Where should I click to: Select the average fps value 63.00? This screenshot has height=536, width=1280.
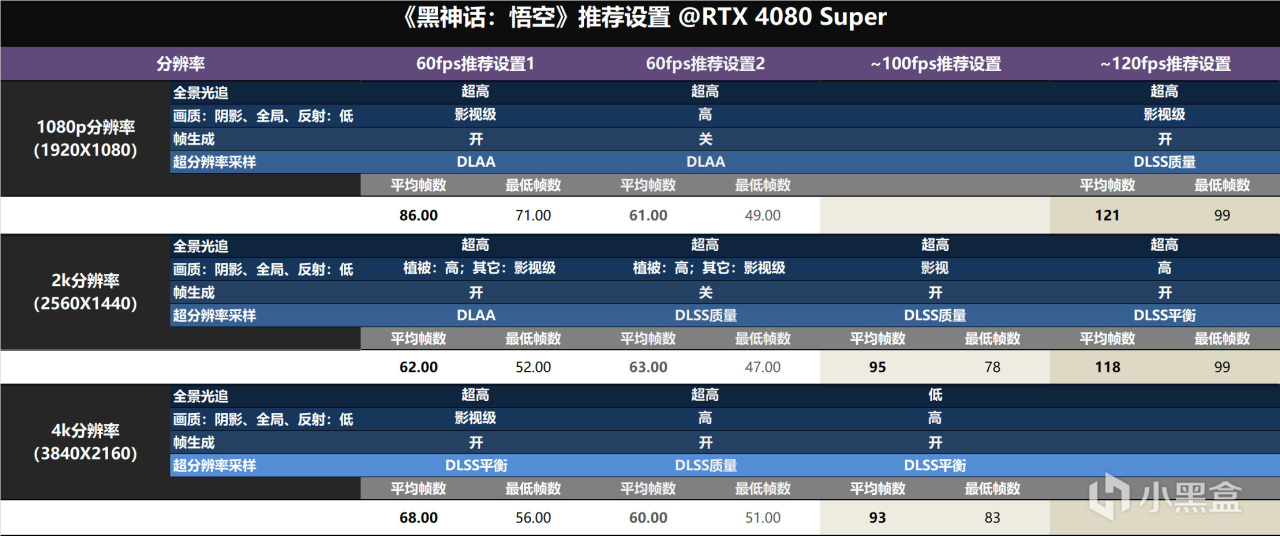(648, 367)
